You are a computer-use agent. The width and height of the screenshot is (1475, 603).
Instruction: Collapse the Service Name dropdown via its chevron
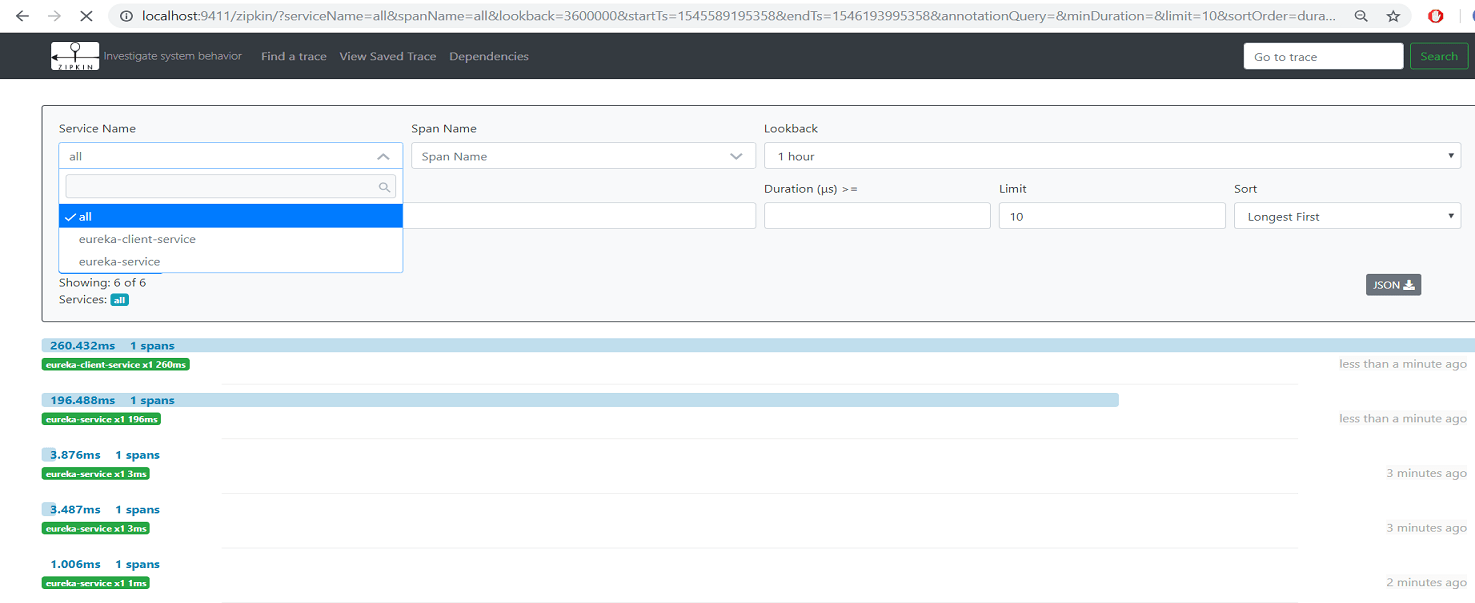coord(384,156)
